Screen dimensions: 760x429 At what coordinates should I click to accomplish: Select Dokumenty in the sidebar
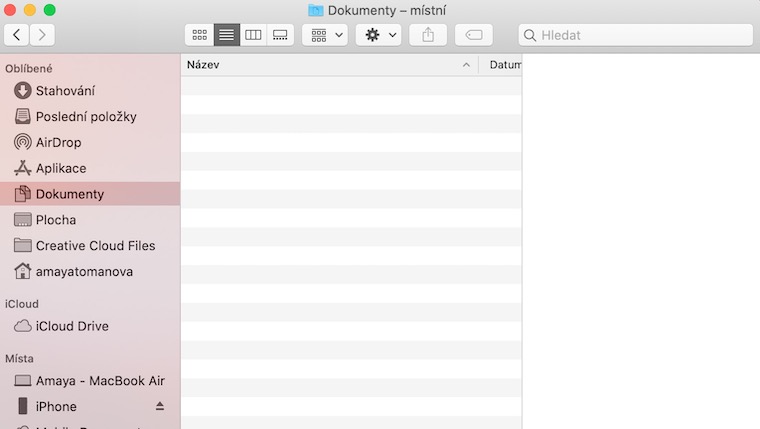coord(90,194)
